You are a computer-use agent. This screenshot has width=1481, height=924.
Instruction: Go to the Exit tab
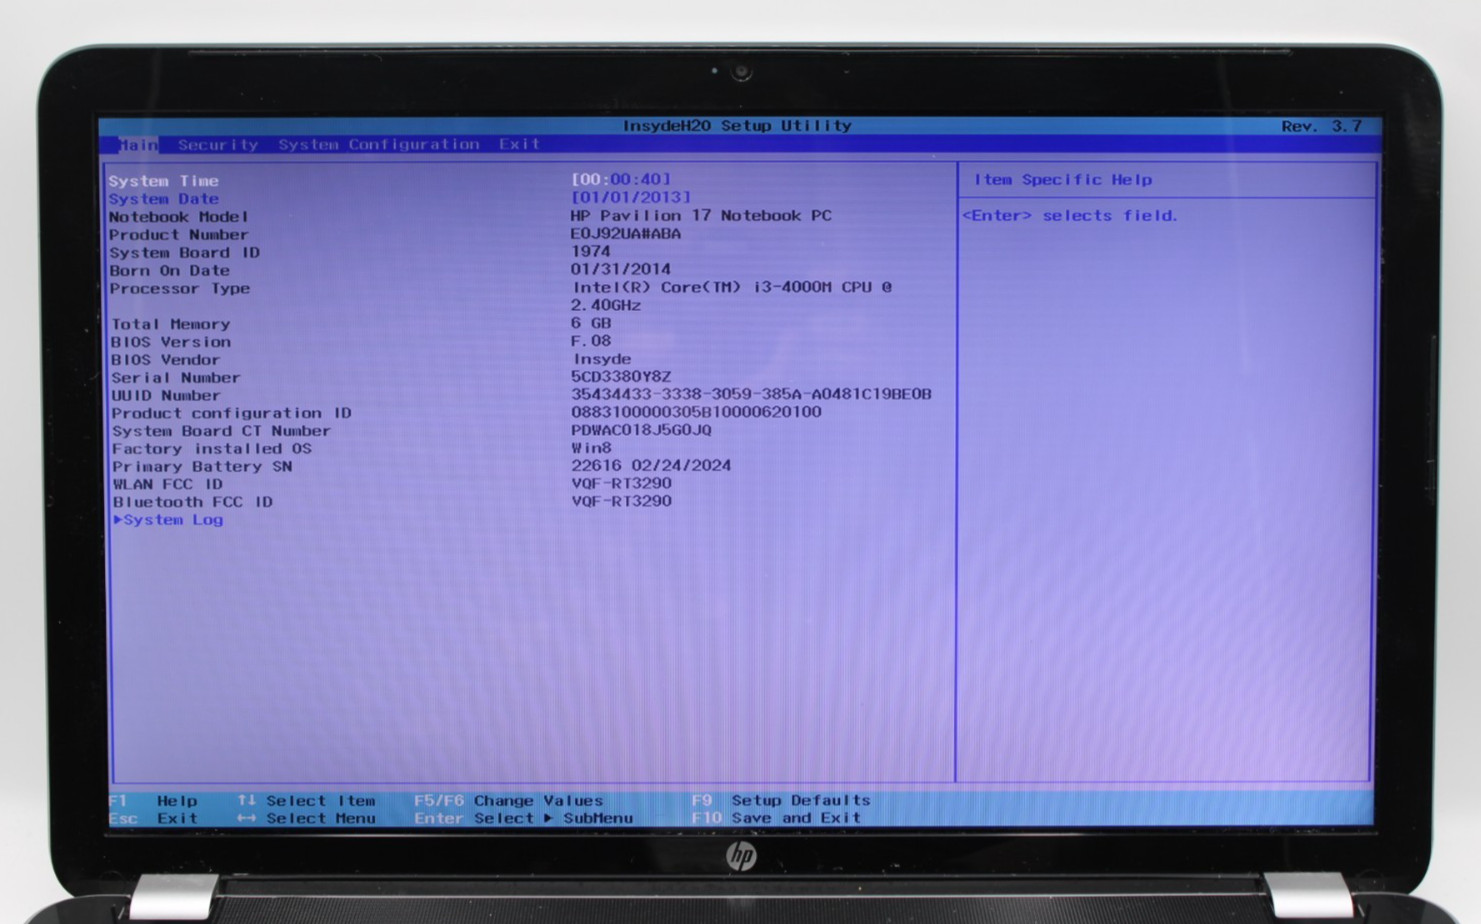pyautogui.click(x=519, y=144)
